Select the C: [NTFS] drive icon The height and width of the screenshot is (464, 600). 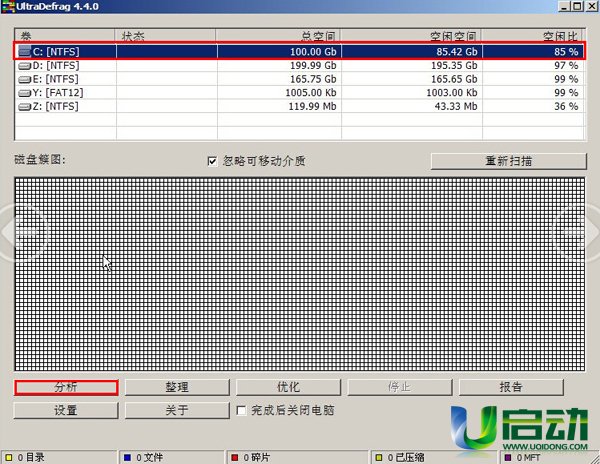pos(24,52)
